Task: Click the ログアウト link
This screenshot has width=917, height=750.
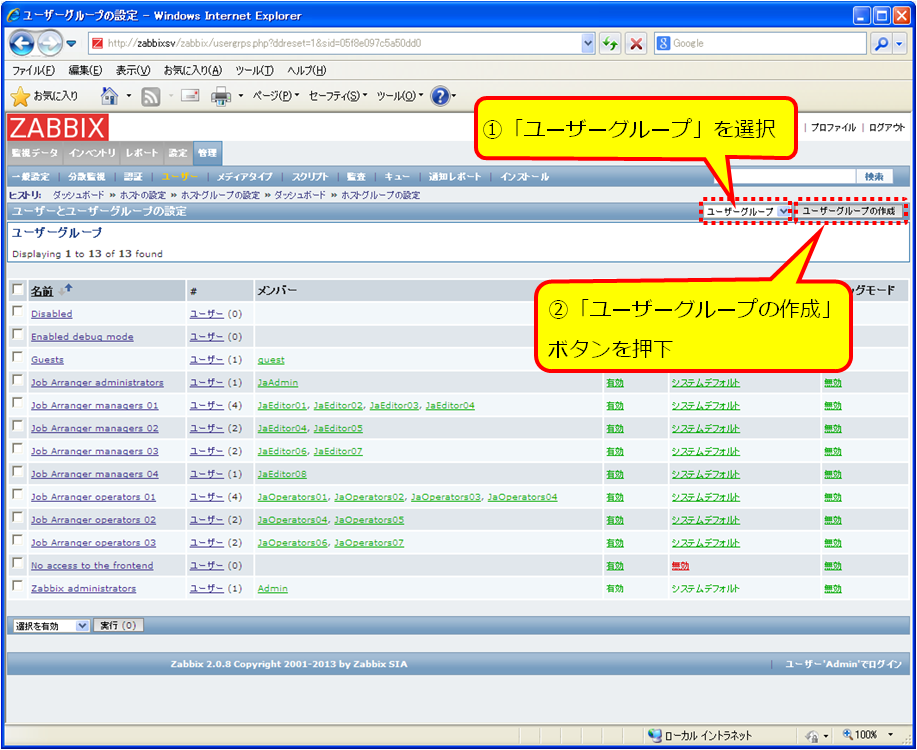Action: [x=887, y=128]
